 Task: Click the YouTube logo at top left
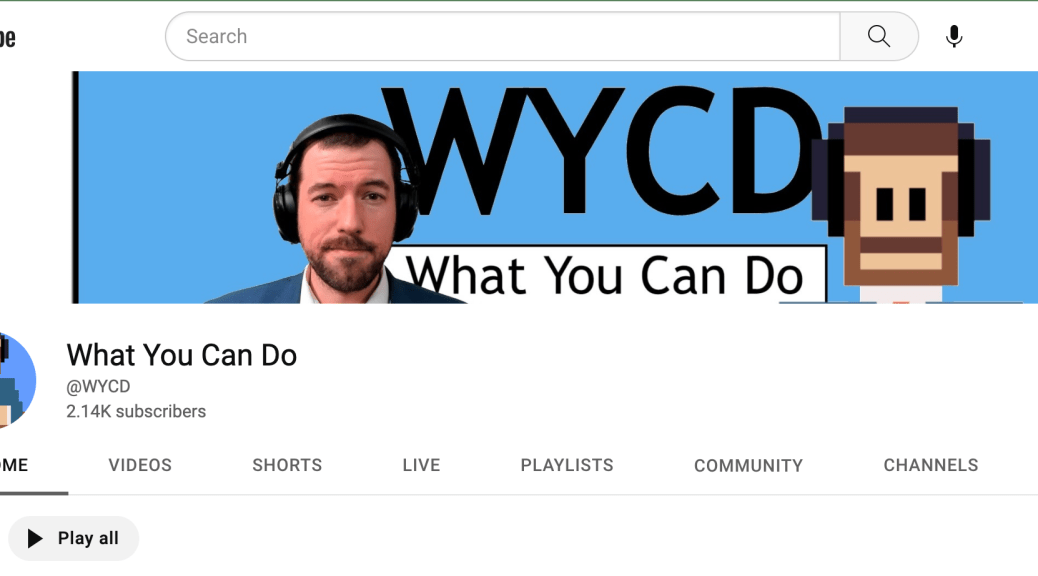point(7,38)
